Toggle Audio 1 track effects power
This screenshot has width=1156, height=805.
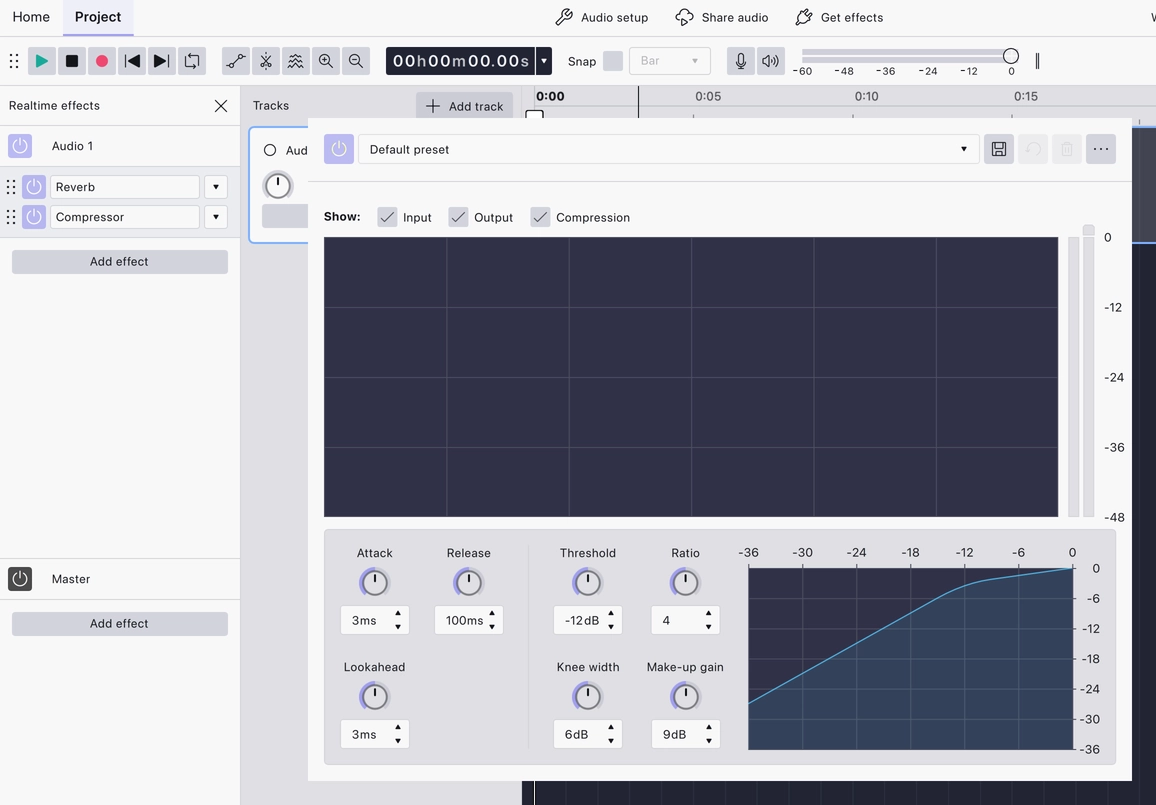click(x=20, y=146)
